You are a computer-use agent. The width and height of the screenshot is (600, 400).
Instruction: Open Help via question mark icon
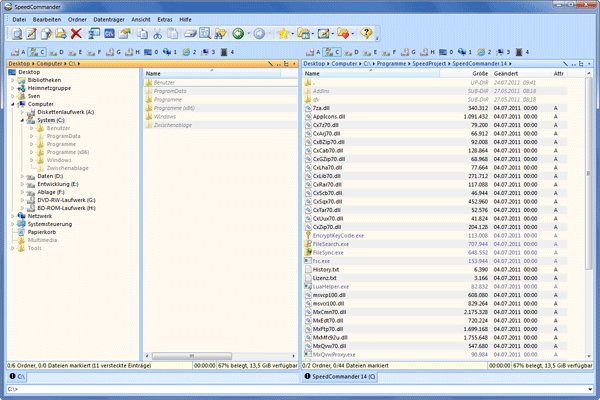tap(366, 34)
